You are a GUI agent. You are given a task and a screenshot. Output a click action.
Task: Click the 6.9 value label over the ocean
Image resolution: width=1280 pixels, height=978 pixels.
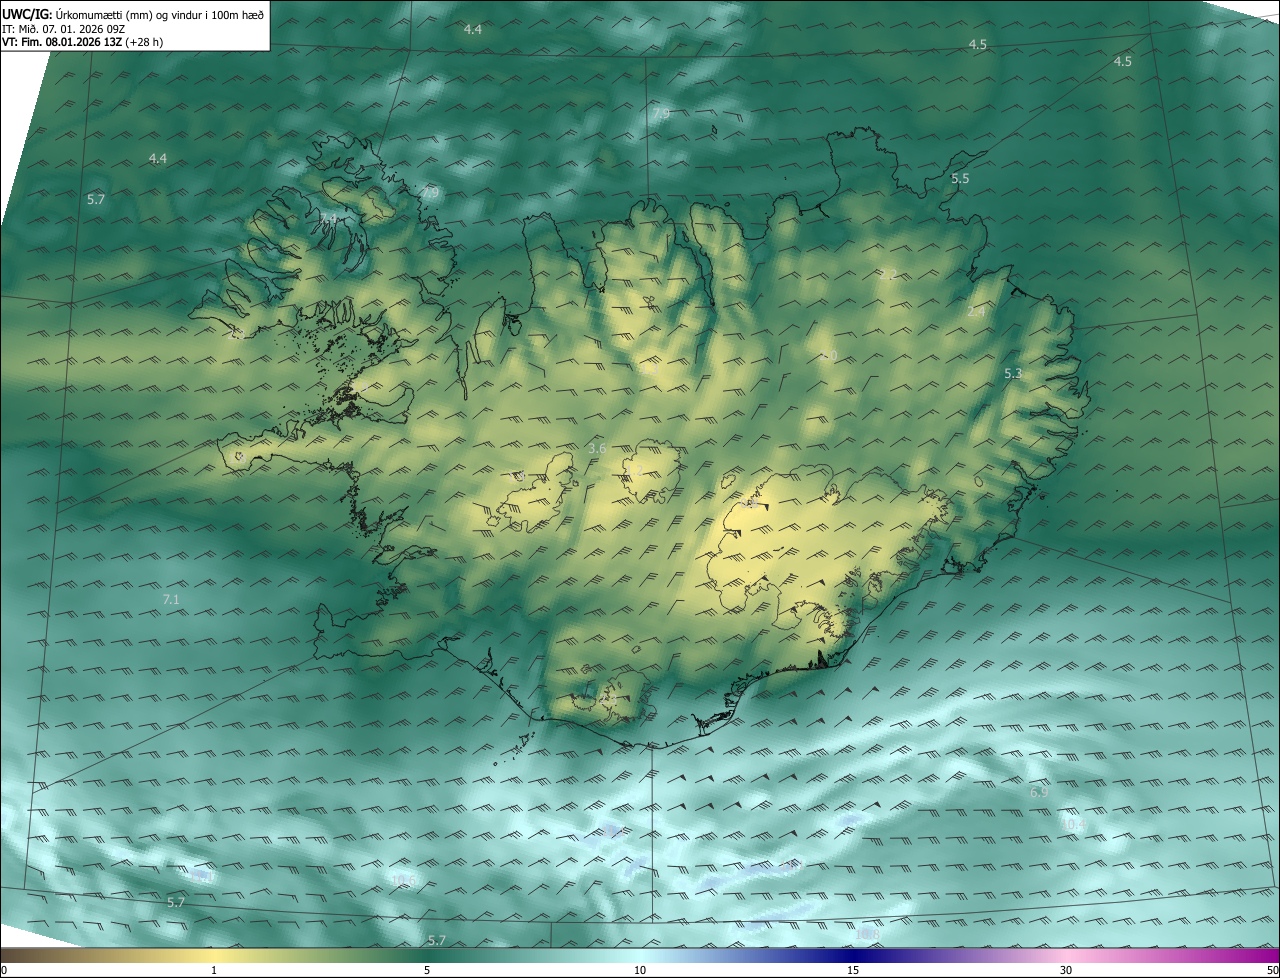click(x=1039, y=792)
